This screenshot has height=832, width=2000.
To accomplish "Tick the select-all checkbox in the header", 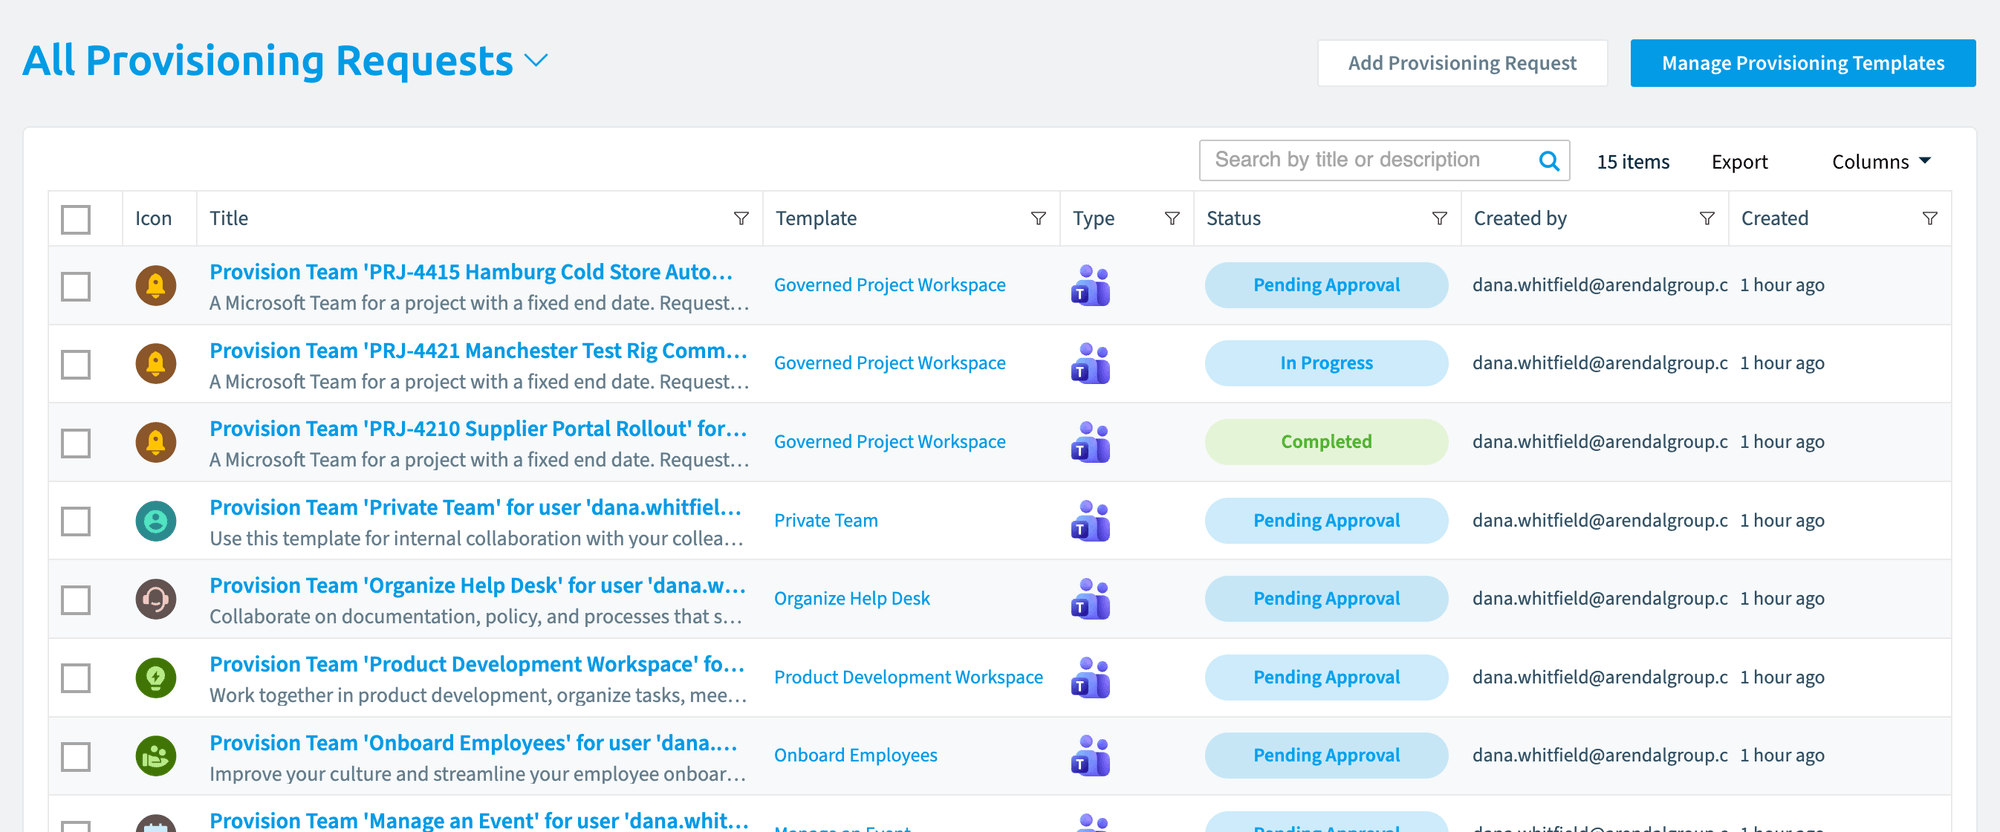I will coord(76,219).
